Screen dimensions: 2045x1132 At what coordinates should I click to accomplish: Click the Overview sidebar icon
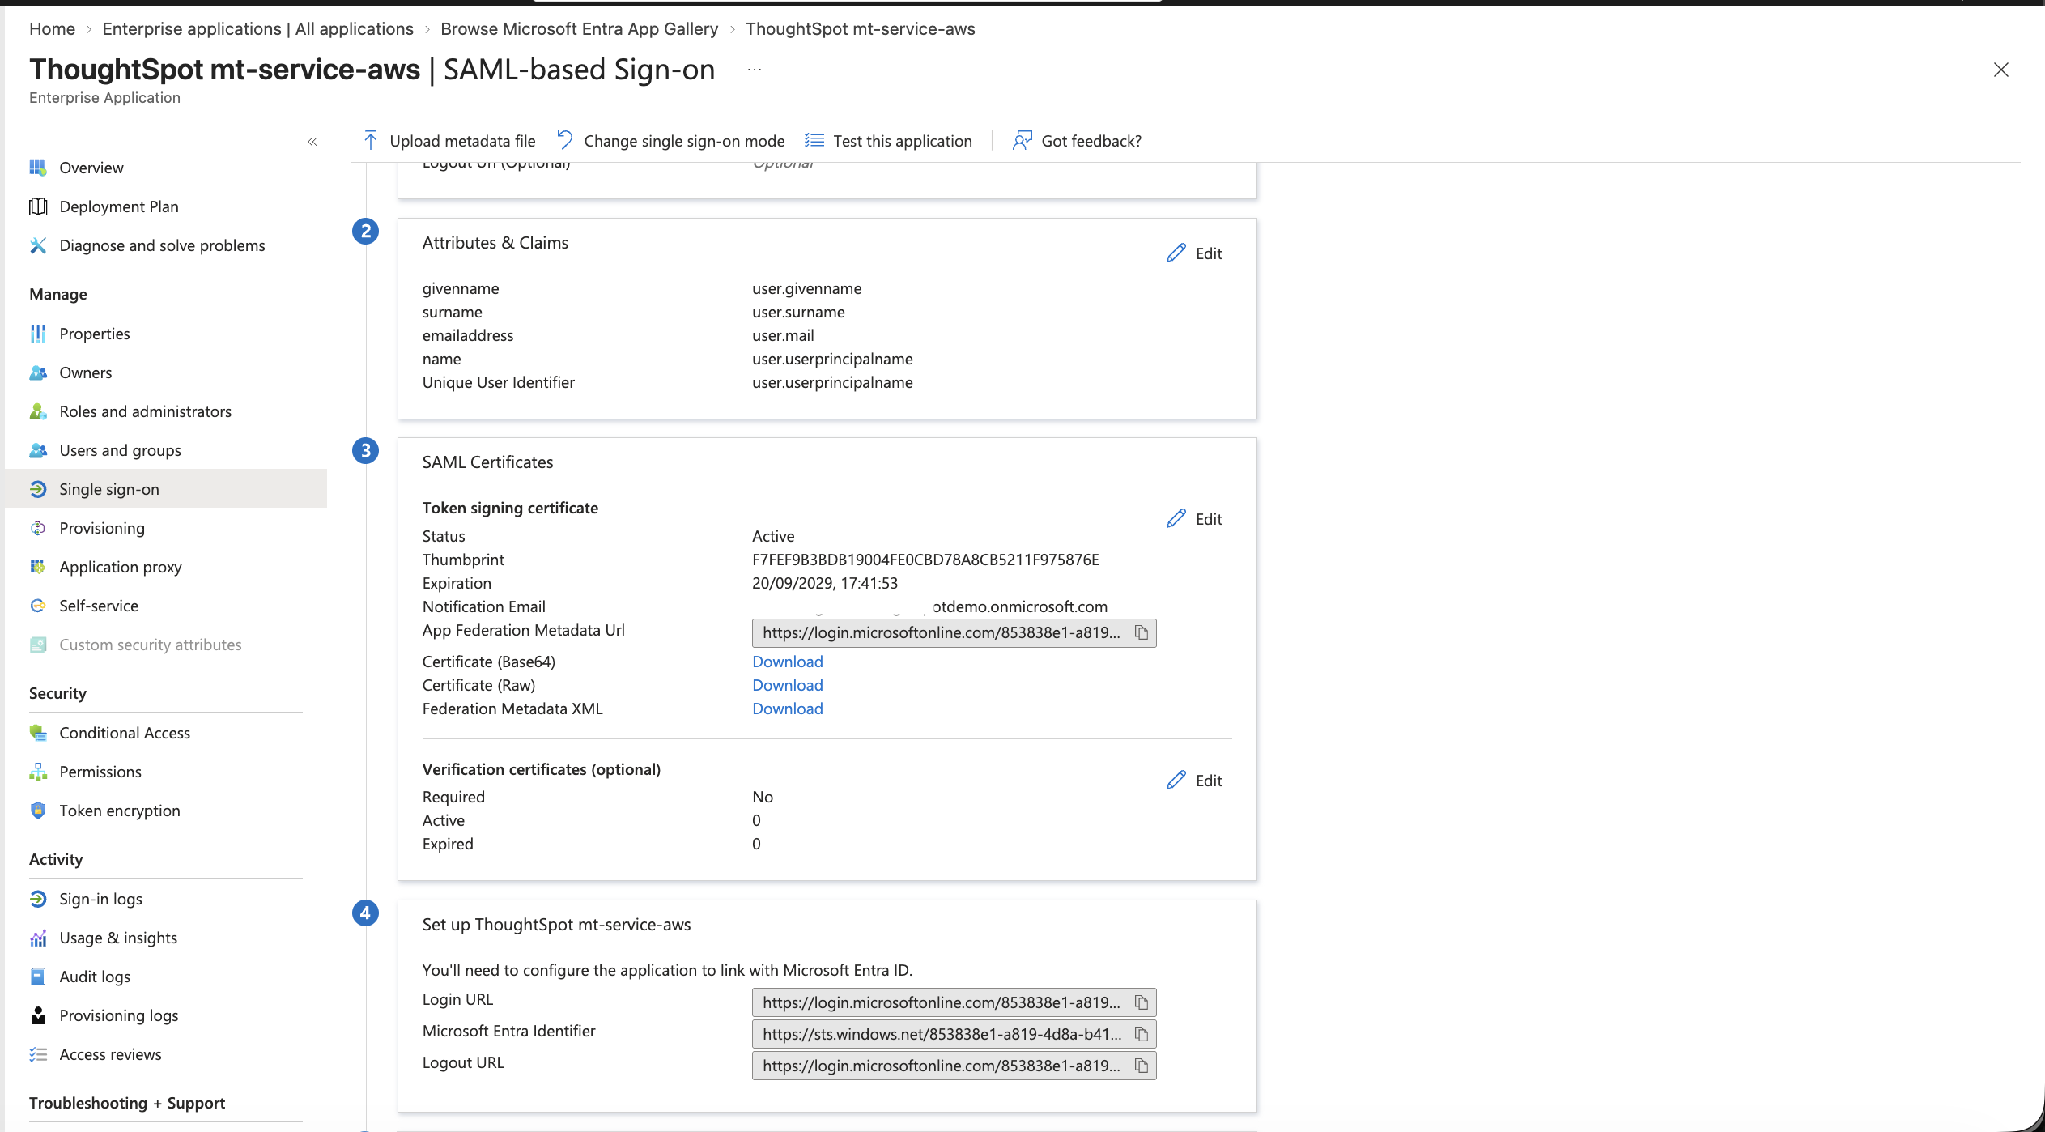click(38, 167)
